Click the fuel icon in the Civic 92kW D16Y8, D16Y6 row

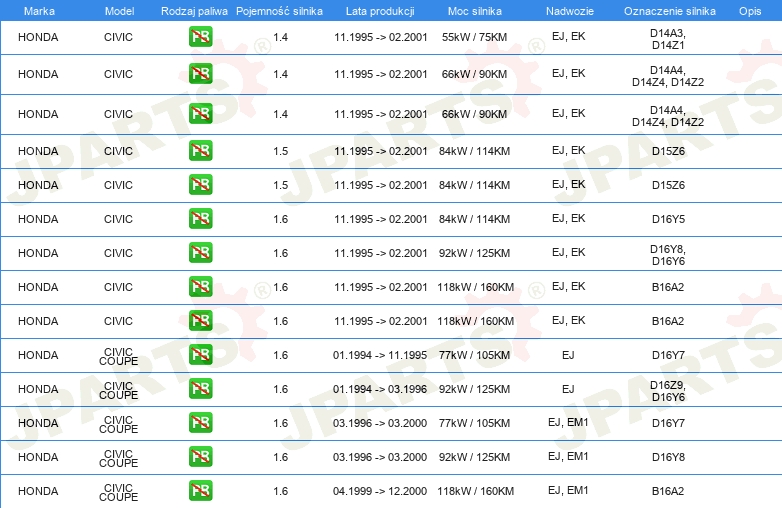(x=200, y=253)
